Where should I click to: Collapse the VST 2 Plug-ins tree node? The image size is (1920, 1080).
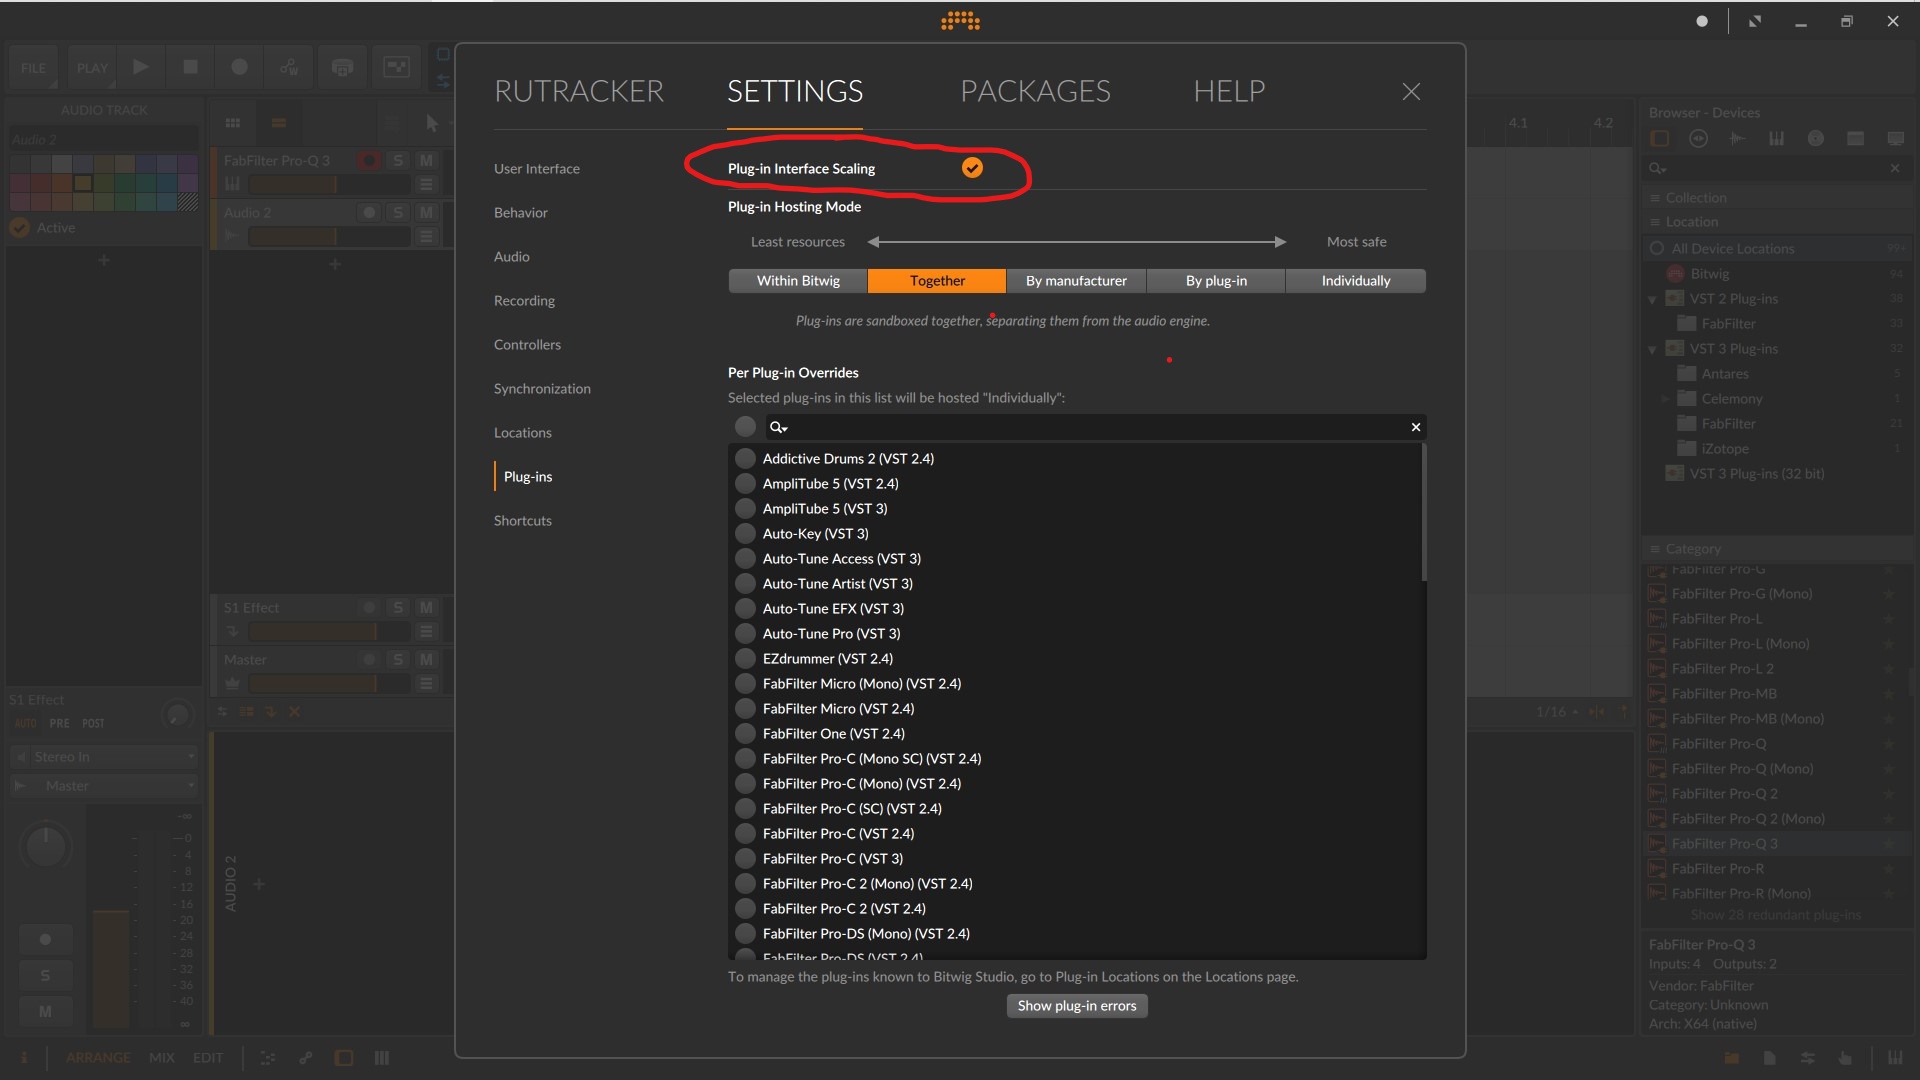1653,299
